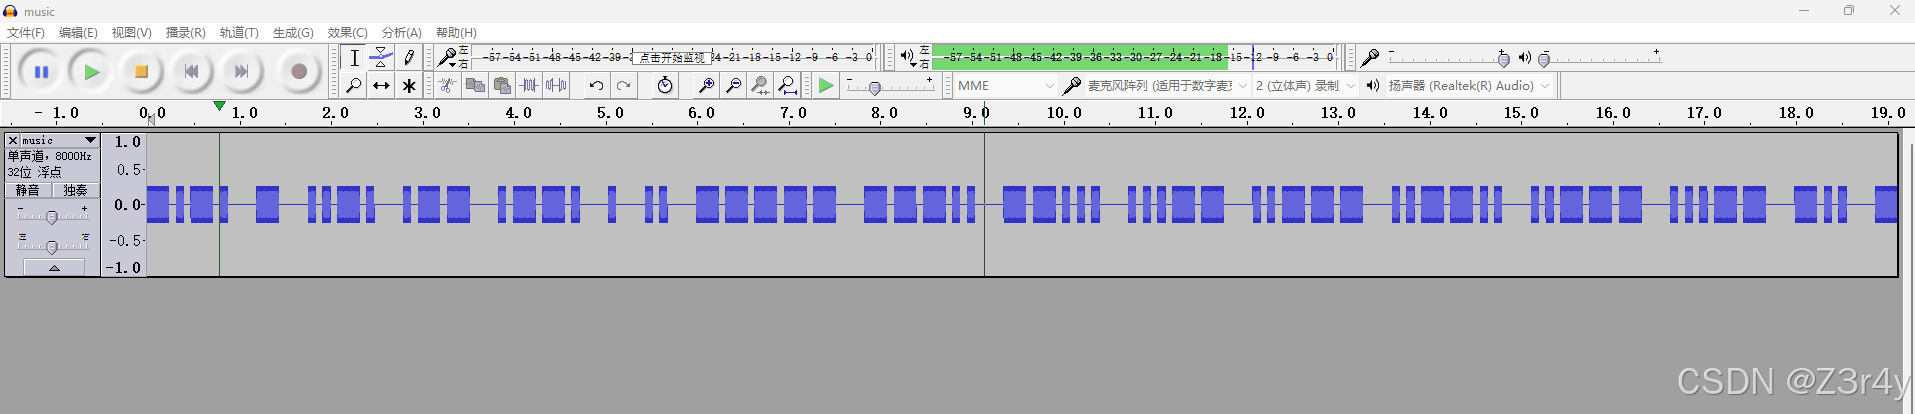
Task: Open the 分析(A) menu
Action: [x=401, y=33]
